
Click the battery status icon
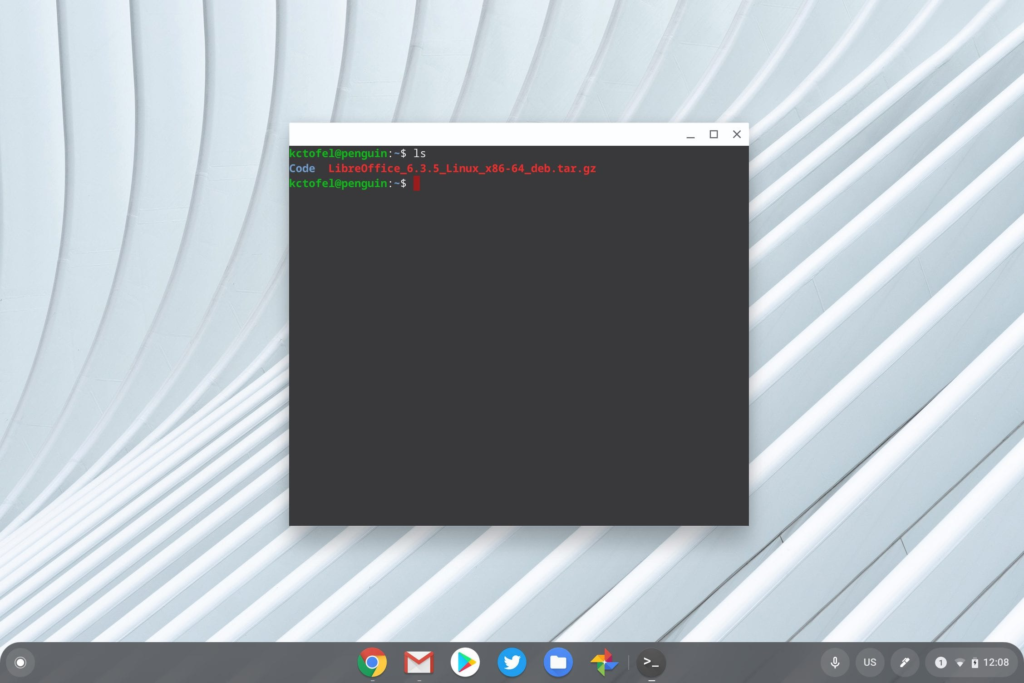click(x=974, y=663)
